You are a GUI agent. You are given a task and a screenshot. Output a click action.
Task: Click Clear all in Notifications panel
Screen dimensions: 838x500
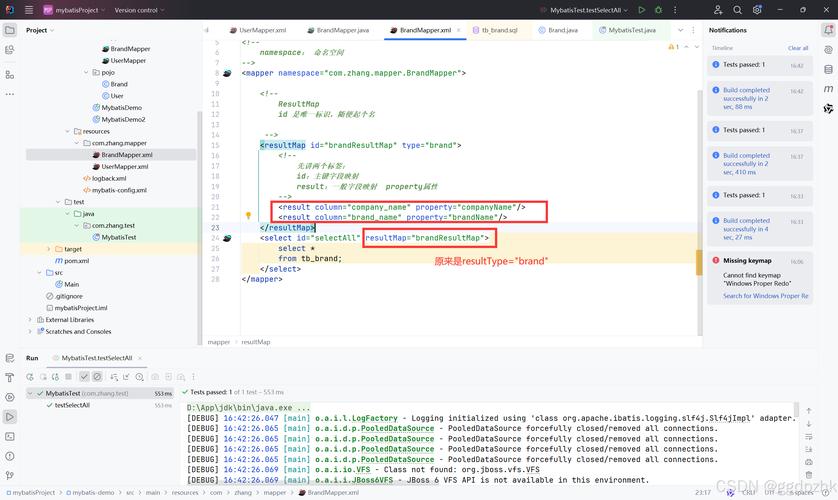[797, 48]
